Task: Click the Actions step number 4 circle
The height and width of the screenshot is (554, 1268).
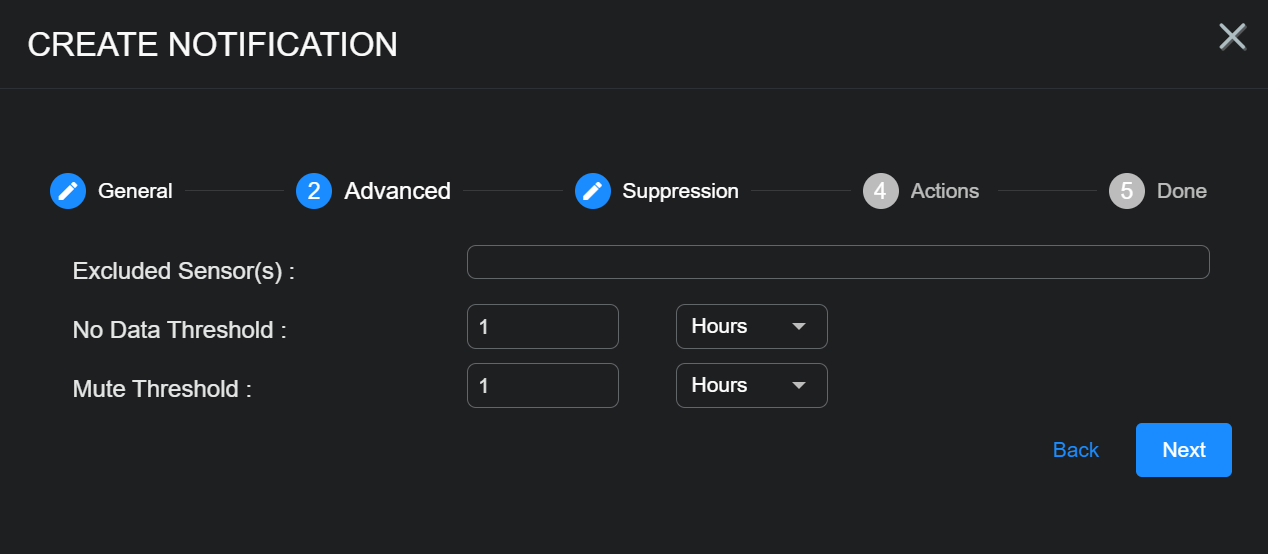Action: tap(880, 191)
